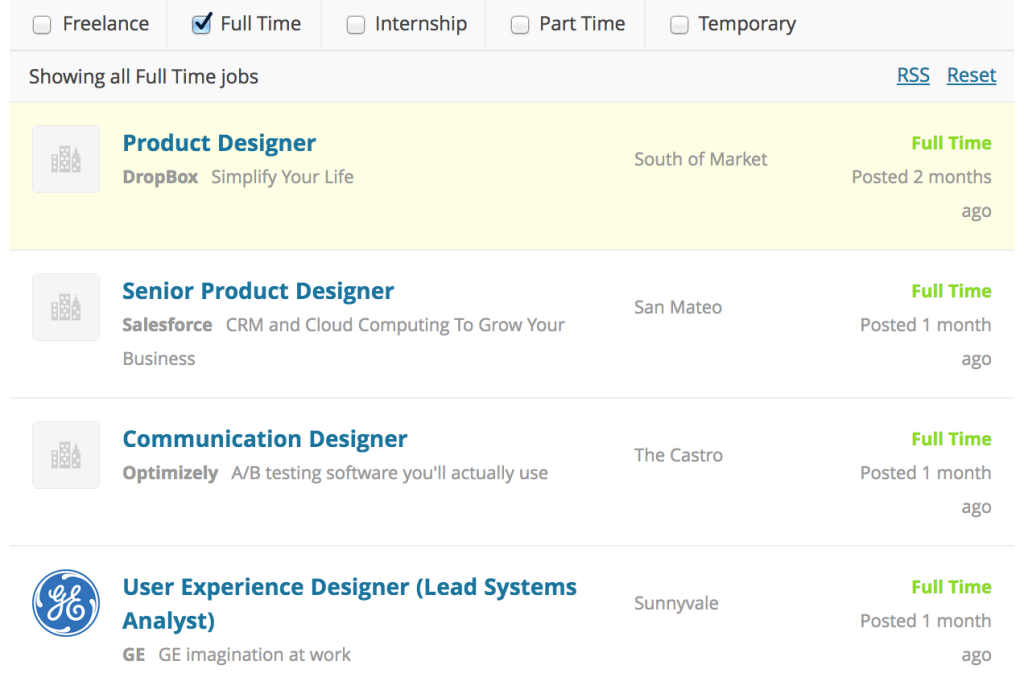
Task: Click Full Time tag on DropBox listing
Action: click(x=952, y=143)
